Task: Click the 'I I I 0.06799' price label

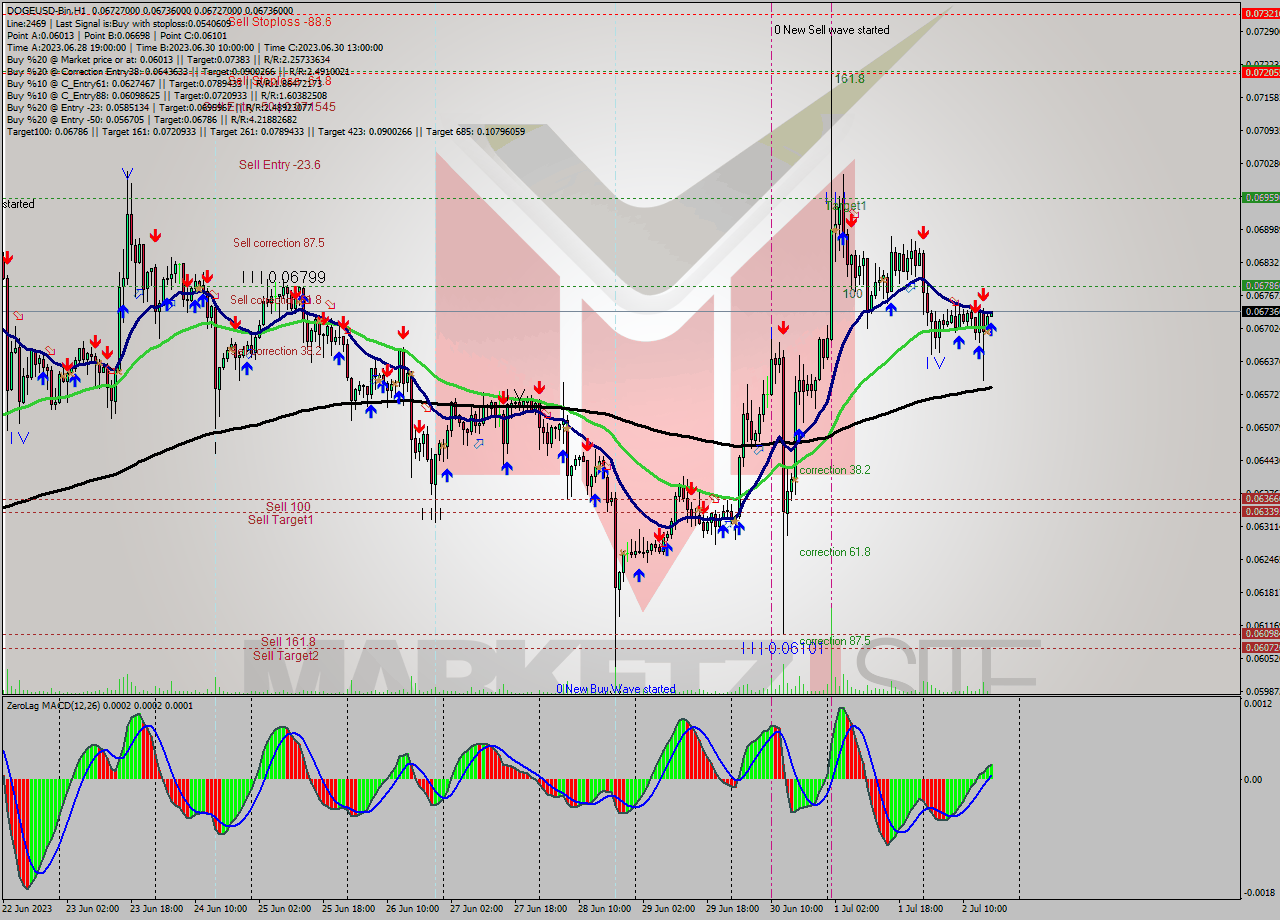Action: (x=283, y=277)
